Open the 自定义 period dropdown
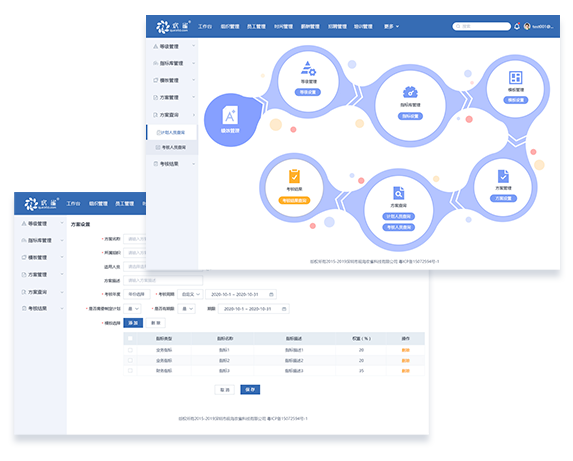The height and width of the screenshot is (461, 573). click(190, 294)
